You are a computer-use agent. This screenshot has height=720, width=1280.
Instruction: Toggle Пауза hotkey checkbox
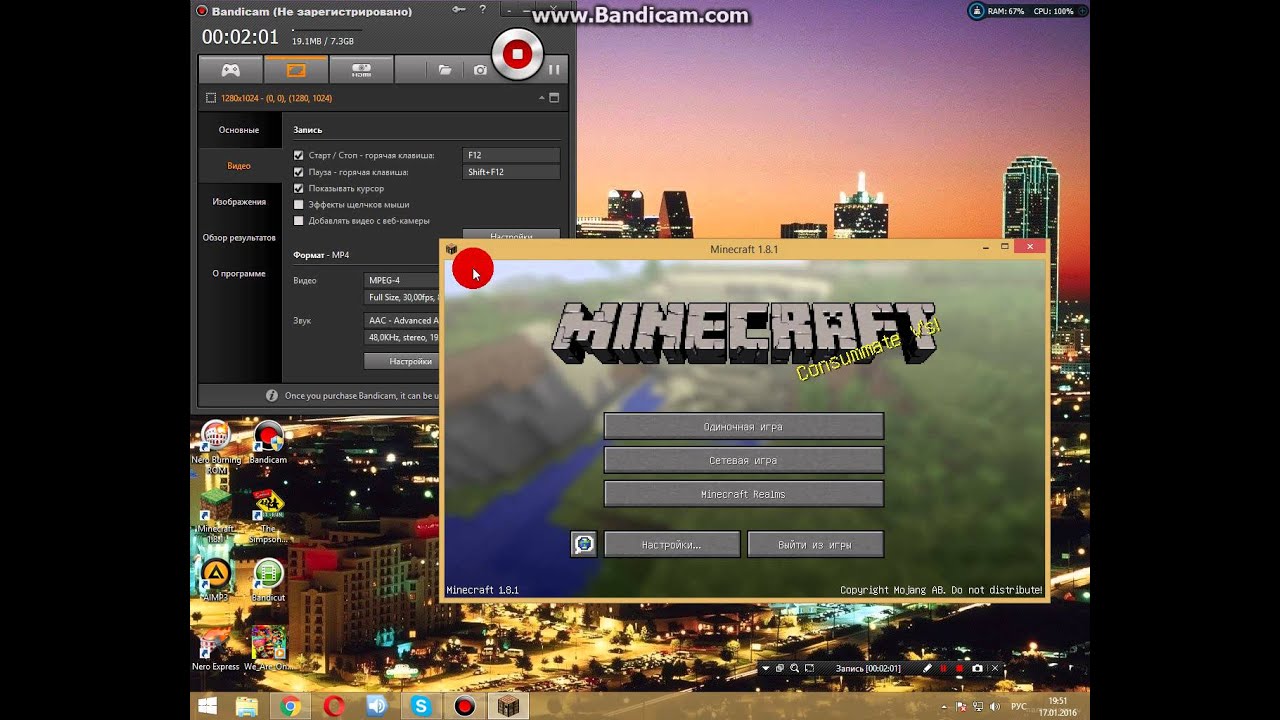(298, 172)
